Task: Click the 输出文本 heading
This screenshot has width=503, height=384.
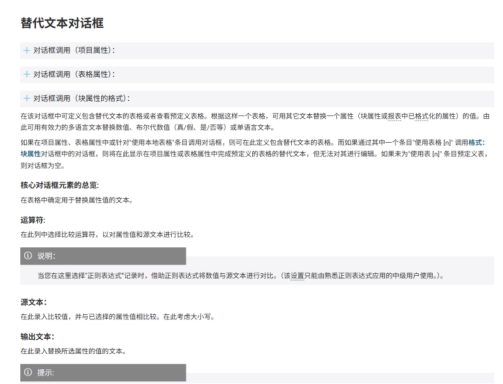Action: (x=37, y=337)
